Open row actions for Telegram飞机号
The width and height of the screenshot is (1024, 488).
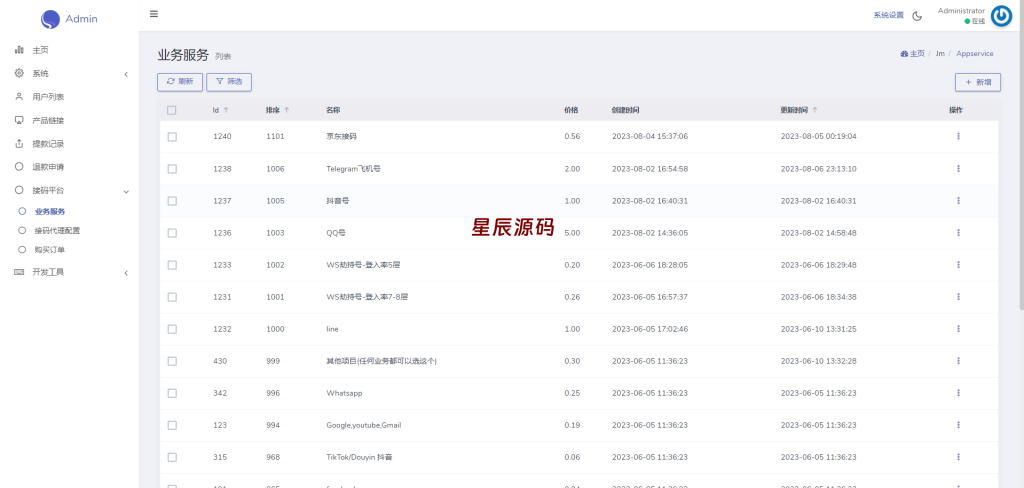(958, 168)
